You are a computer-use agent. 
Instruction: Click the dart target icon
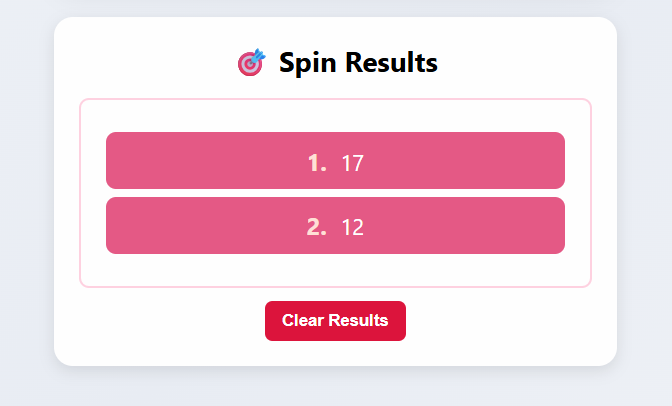click(251, 63)
